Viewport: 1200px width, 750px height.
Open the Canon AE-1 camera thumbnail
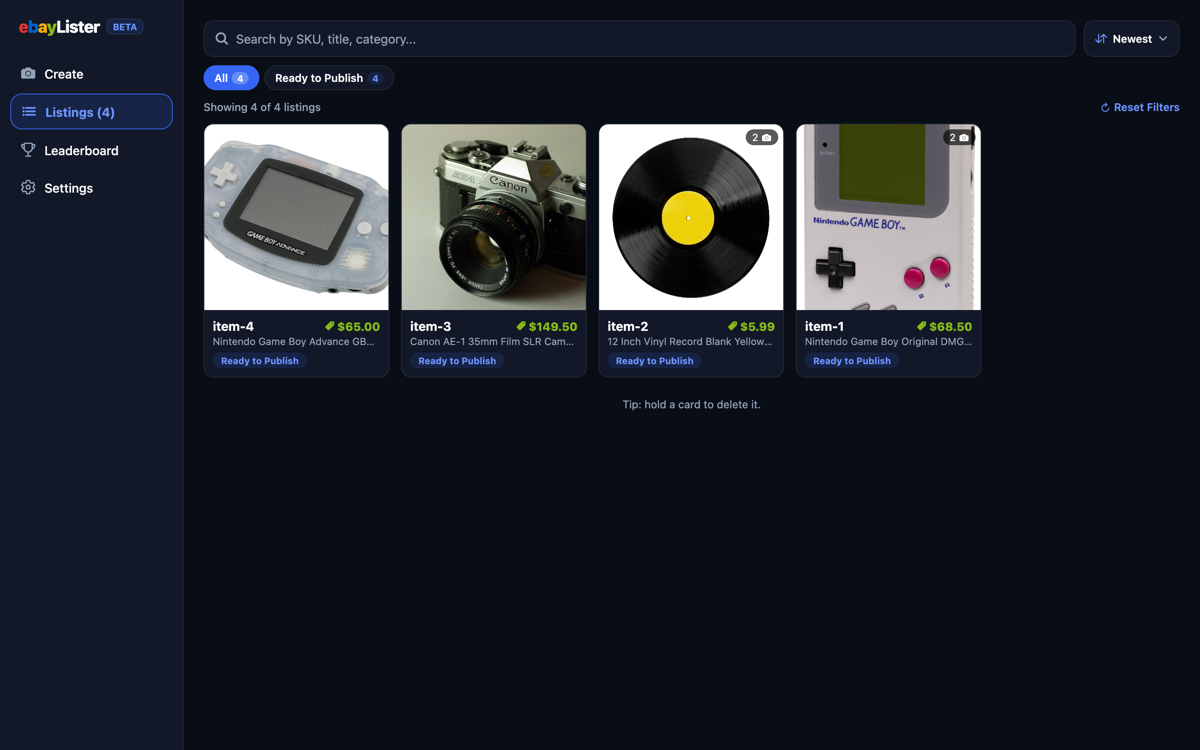pyautogui.click(x=494, y=217)
